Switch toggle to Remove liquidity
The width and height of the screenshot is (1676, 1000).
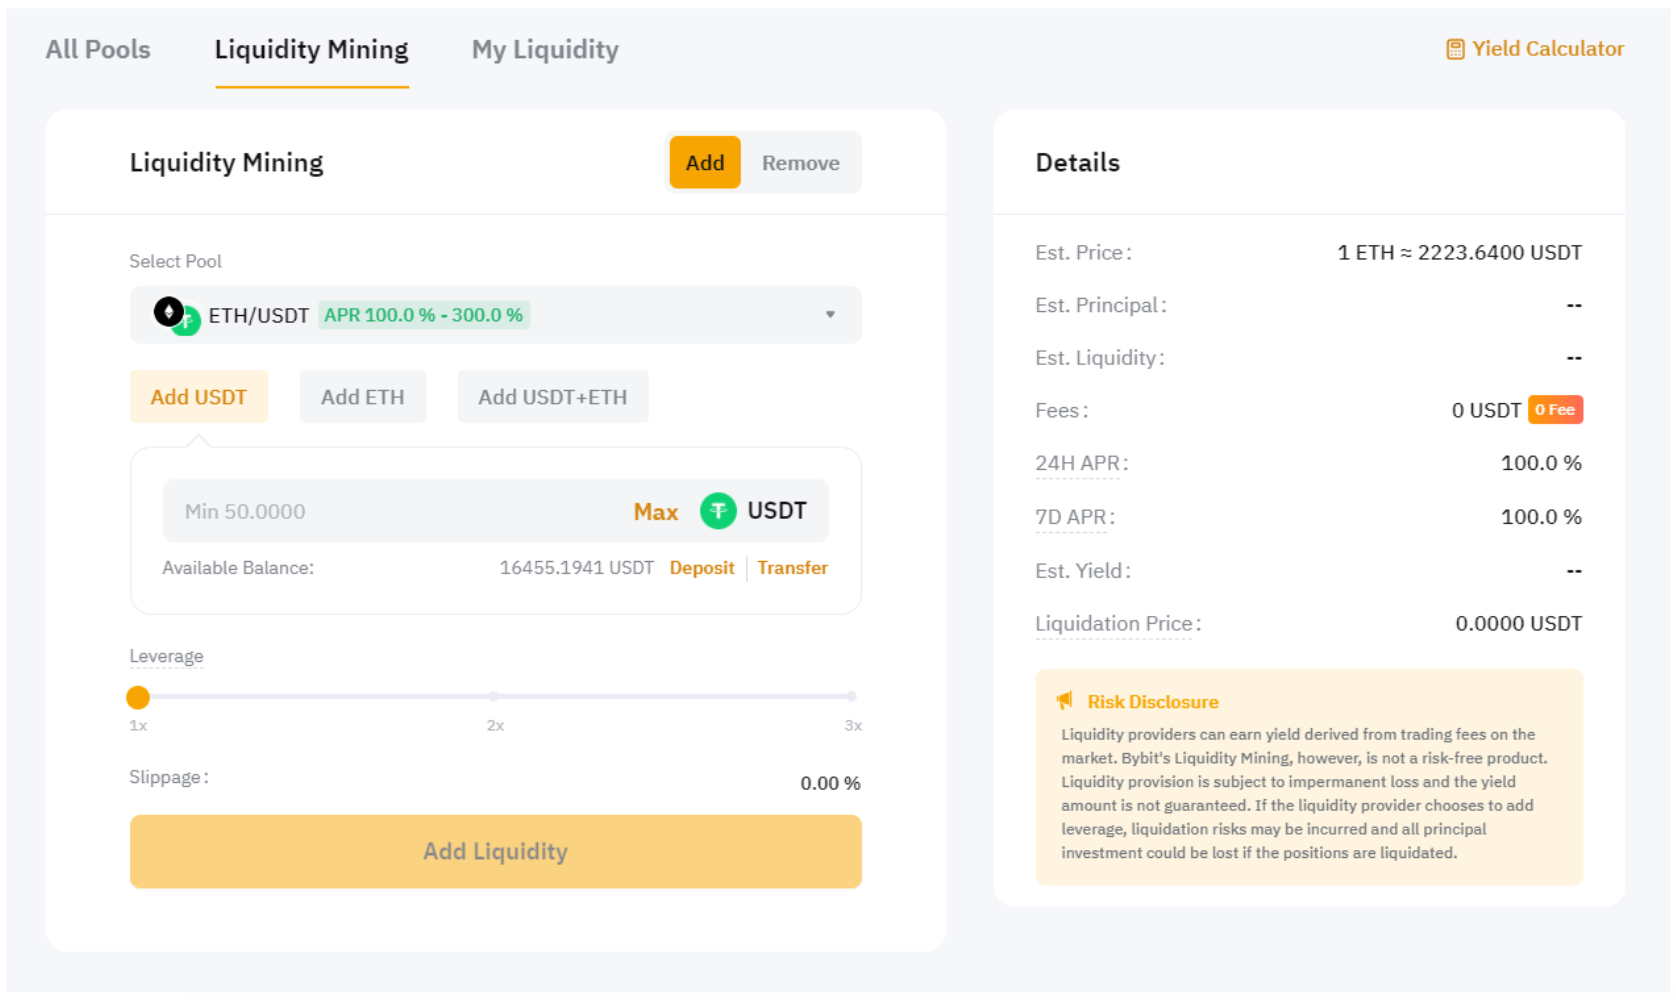pos(800,163)
